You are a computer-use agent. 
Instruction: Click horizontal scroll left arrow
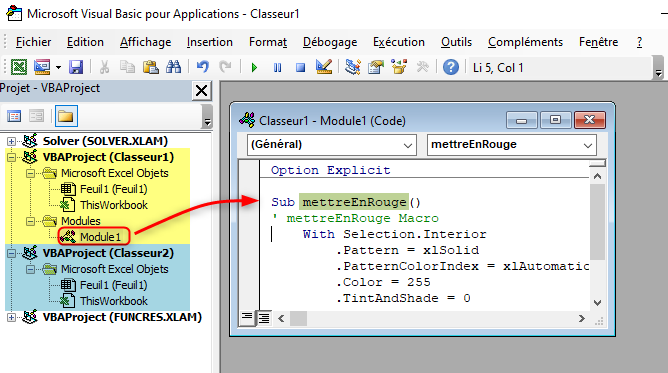(x=281, y=318)
